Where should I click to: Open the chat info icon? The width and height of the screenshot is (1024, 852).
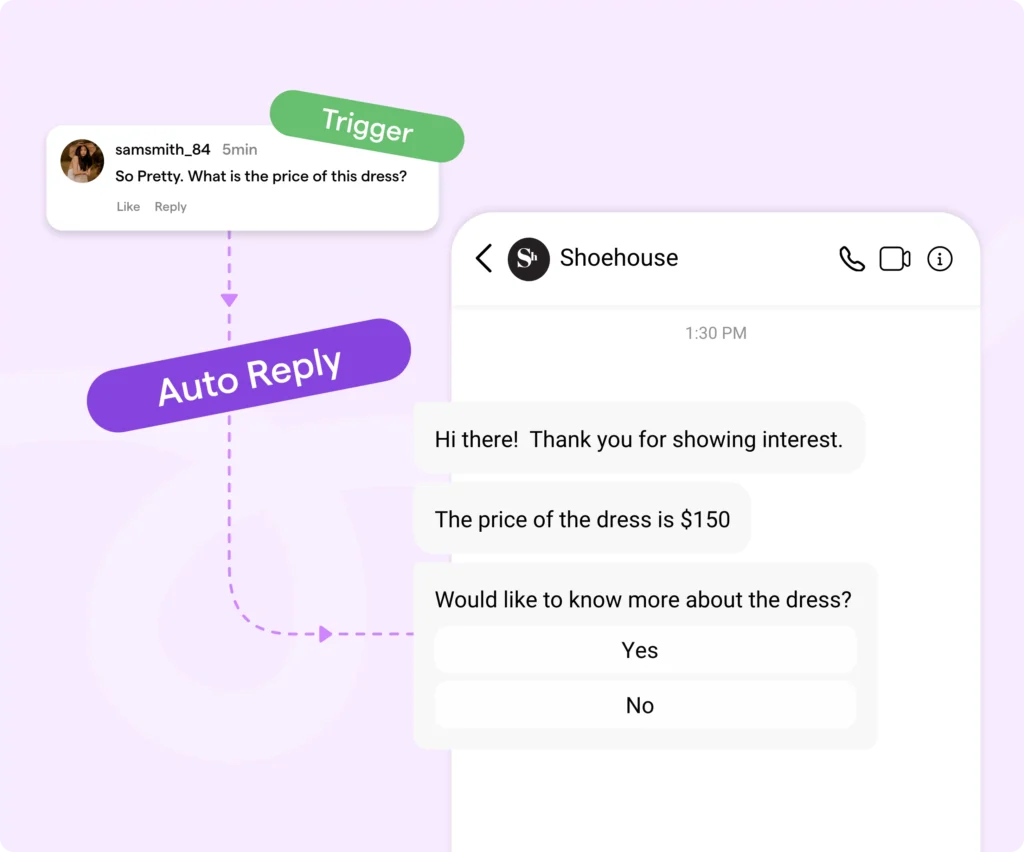[x=940, y=259]
